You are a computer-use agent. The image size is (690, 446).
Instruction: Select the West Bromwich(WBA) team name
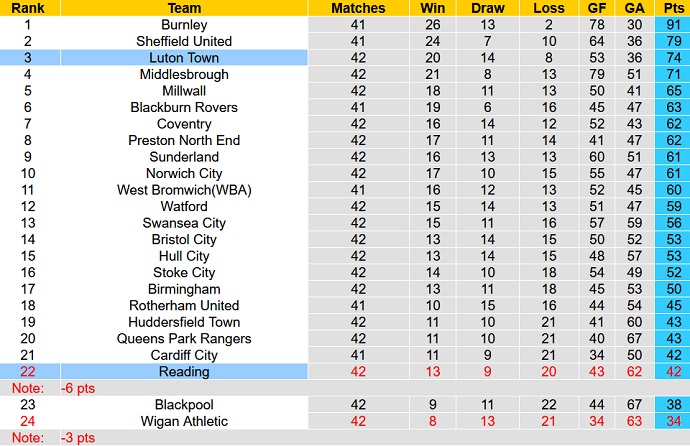184,190
